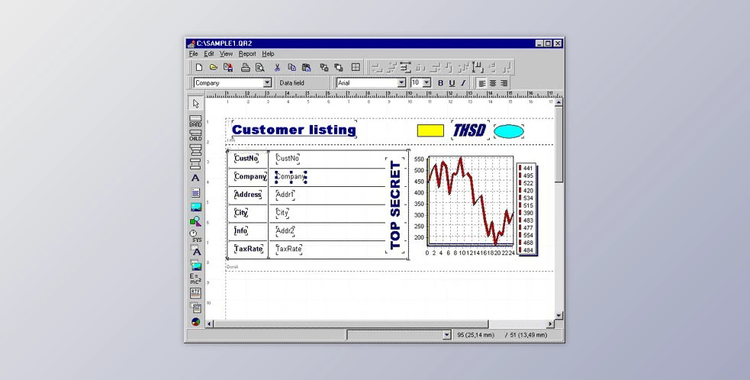Select the cyan ellipse shape

tap(508, 131)
